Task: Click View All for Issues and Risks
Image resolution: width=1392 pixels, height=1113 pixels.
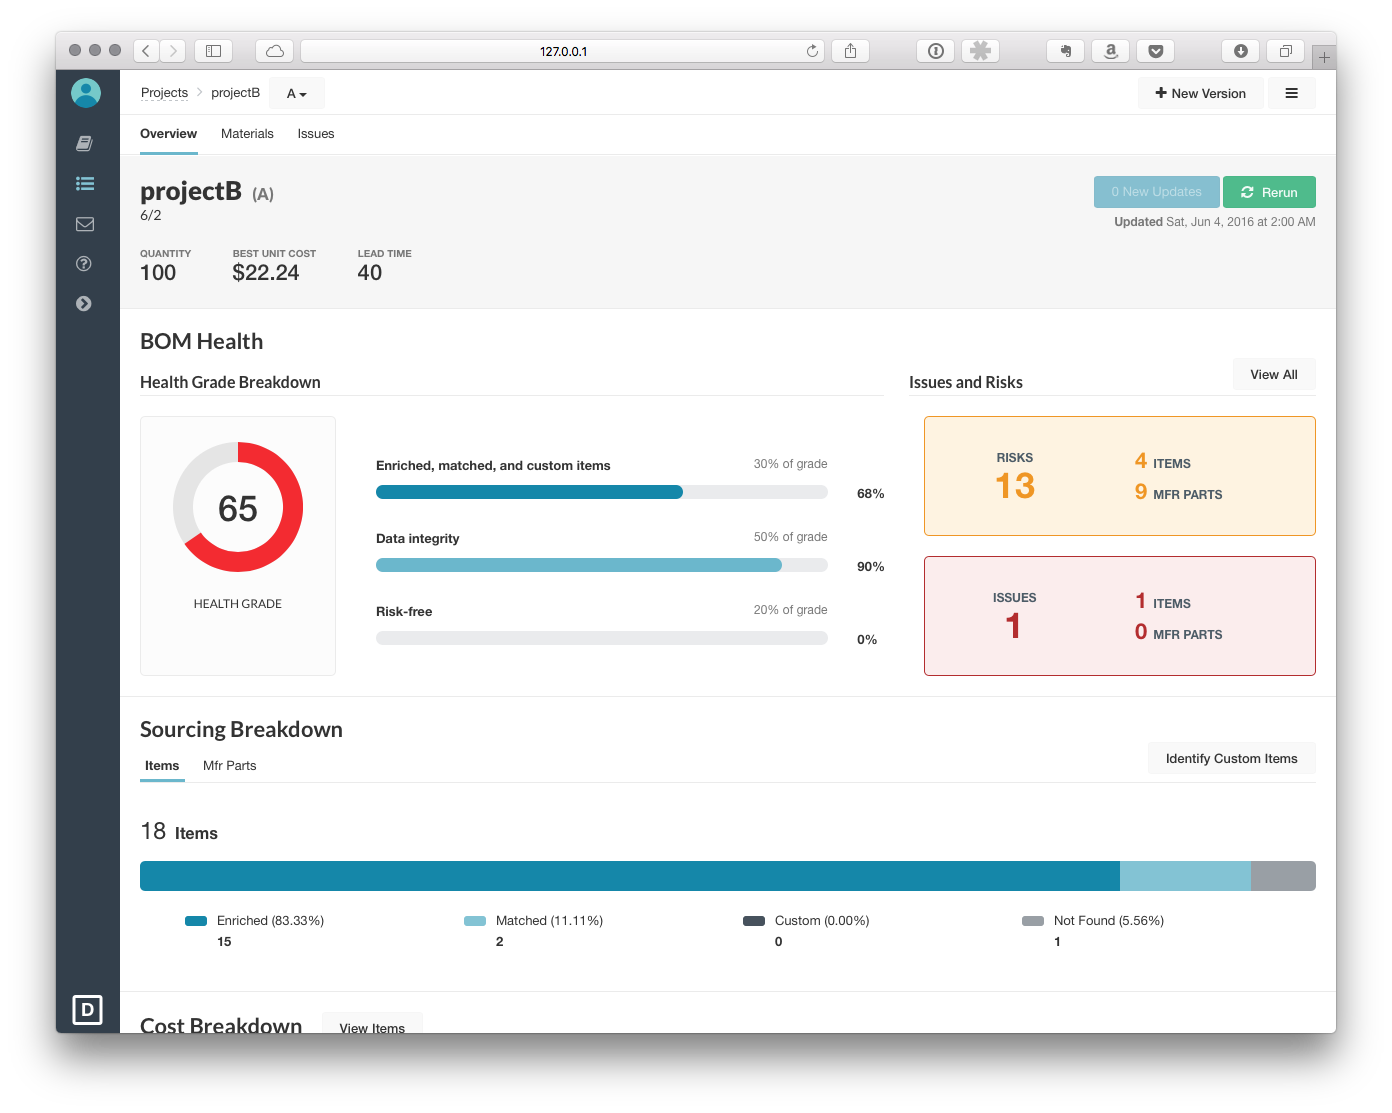Action: pyautogui.click(x=1273, y=375)
